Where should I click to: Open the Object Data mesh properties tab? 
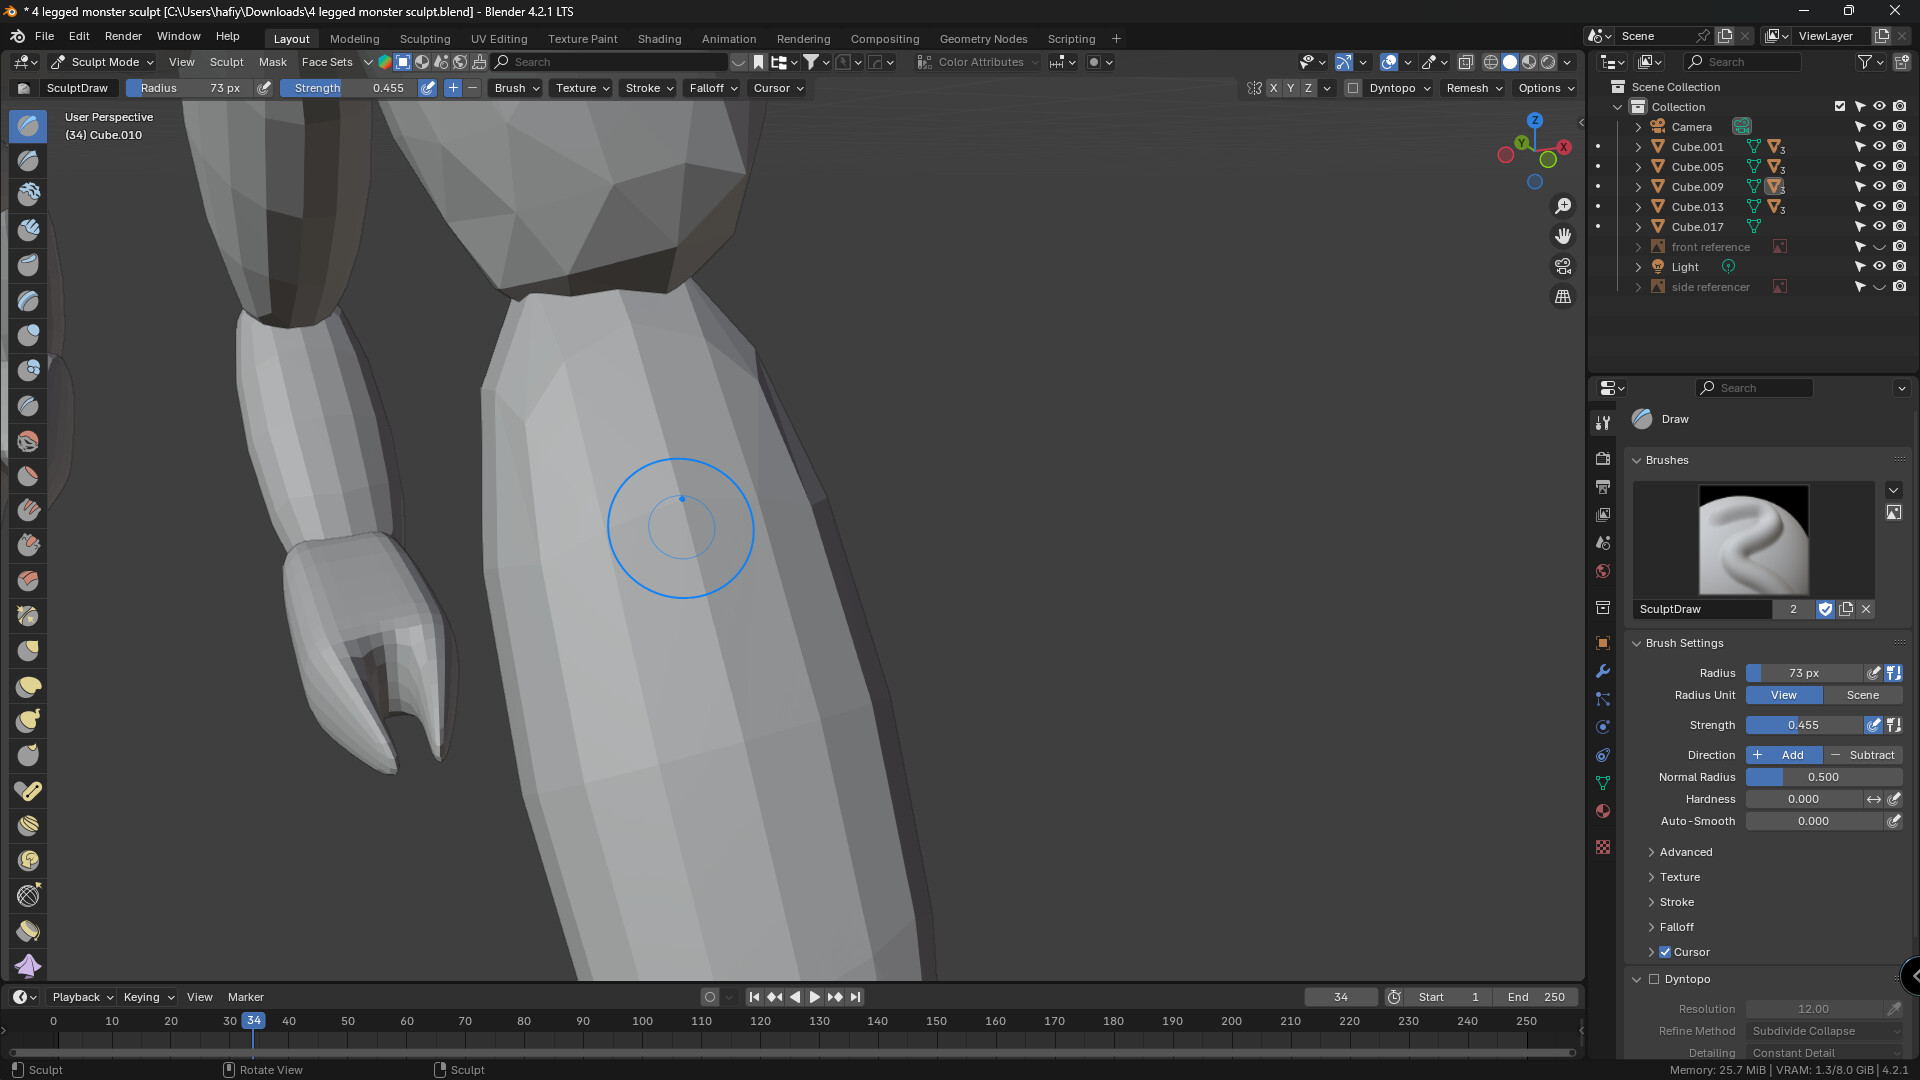coord(1603,783)
